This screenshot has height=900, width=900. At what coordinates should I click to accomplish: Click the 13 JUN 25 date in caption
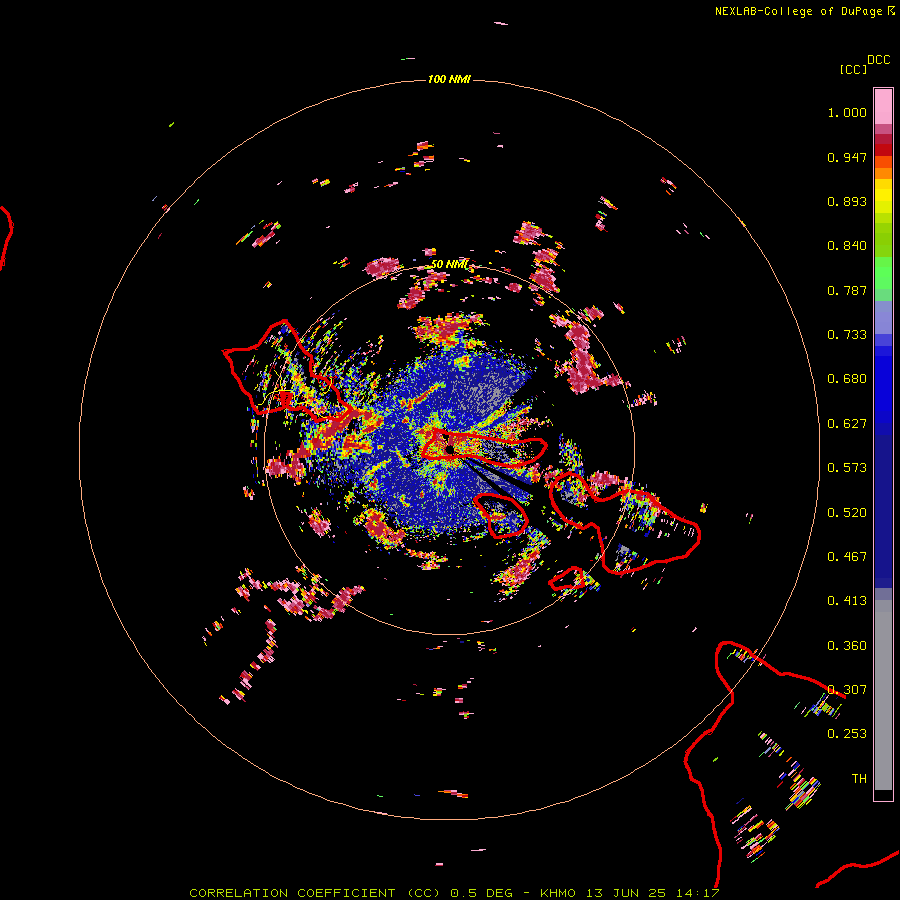[626, 893]
